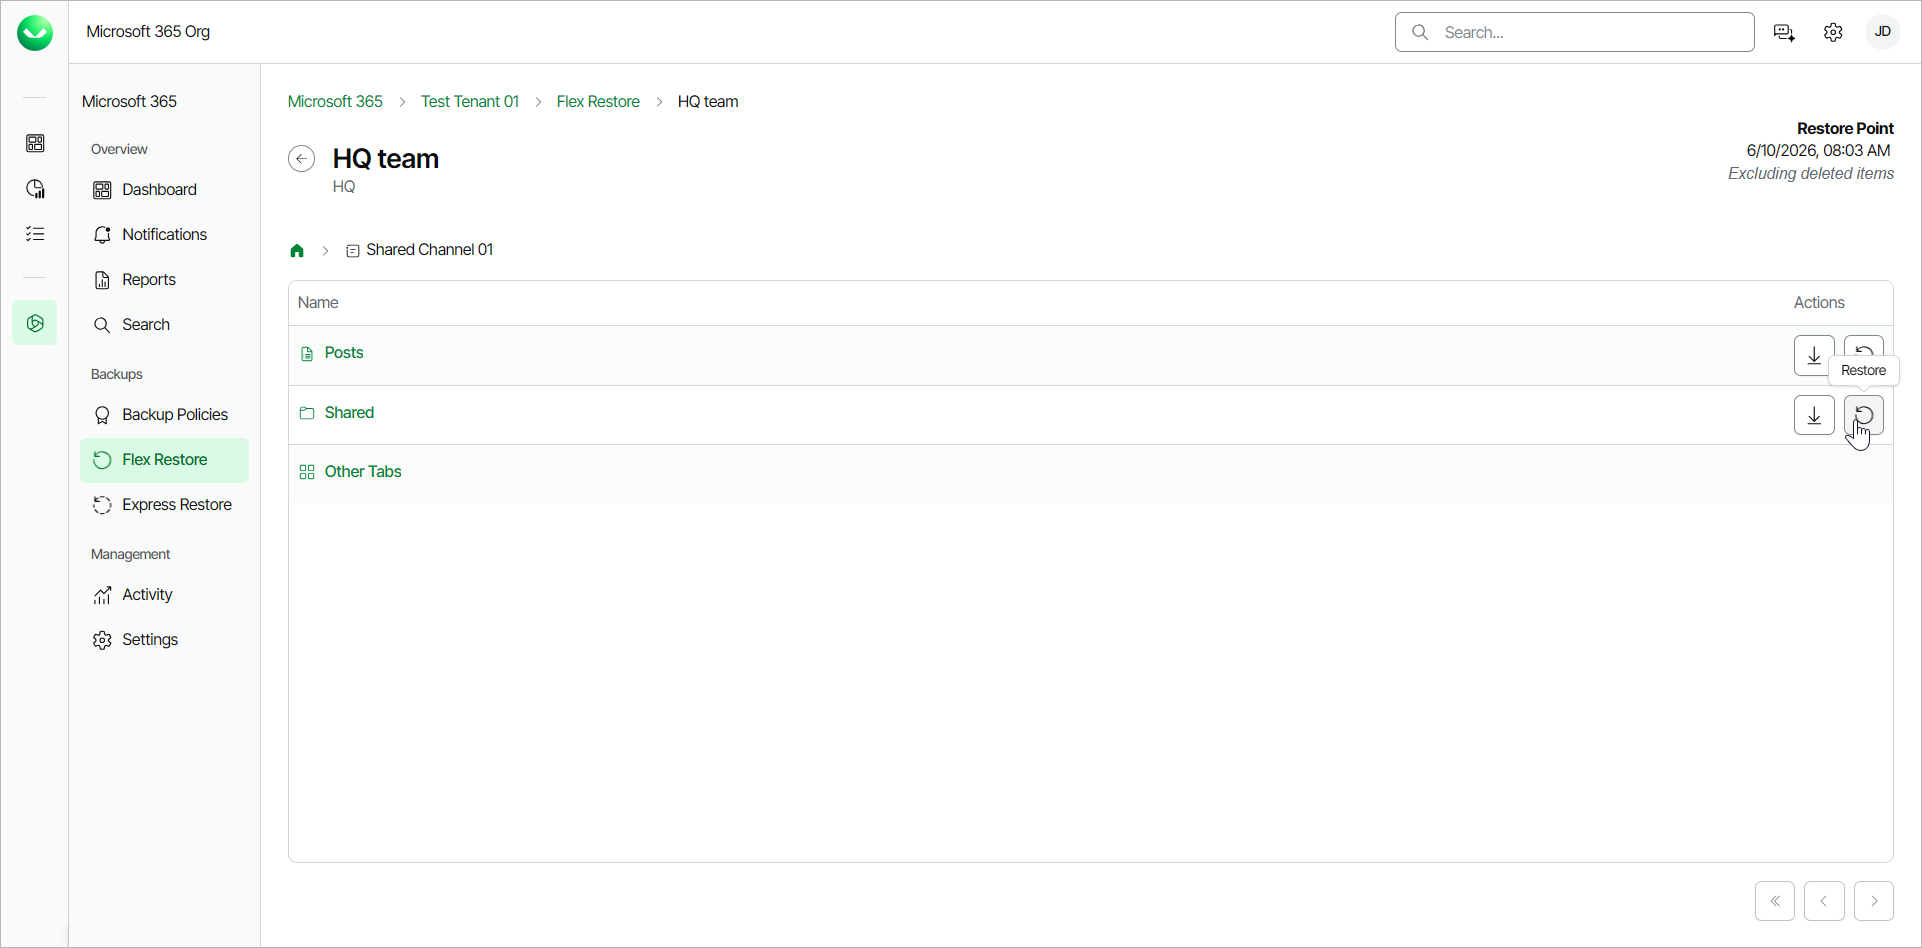Go to home icon in folder path
Screen dimensions: 1922x948
297,251
